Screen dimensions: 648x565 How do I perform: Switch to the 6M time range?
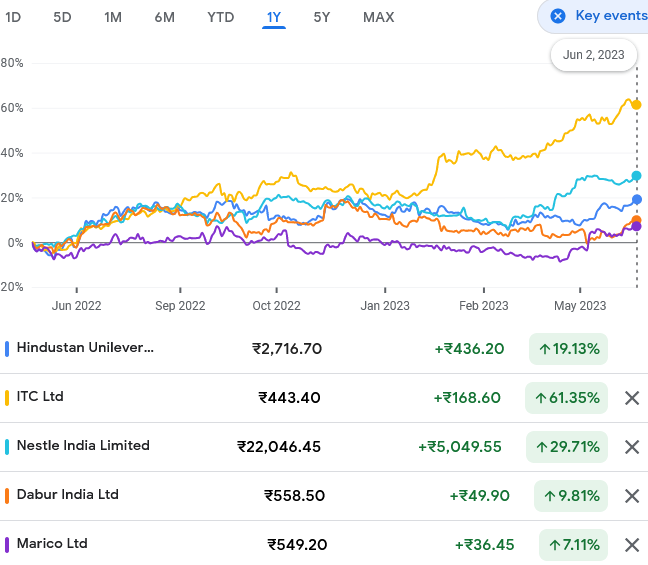pos(164,17)
